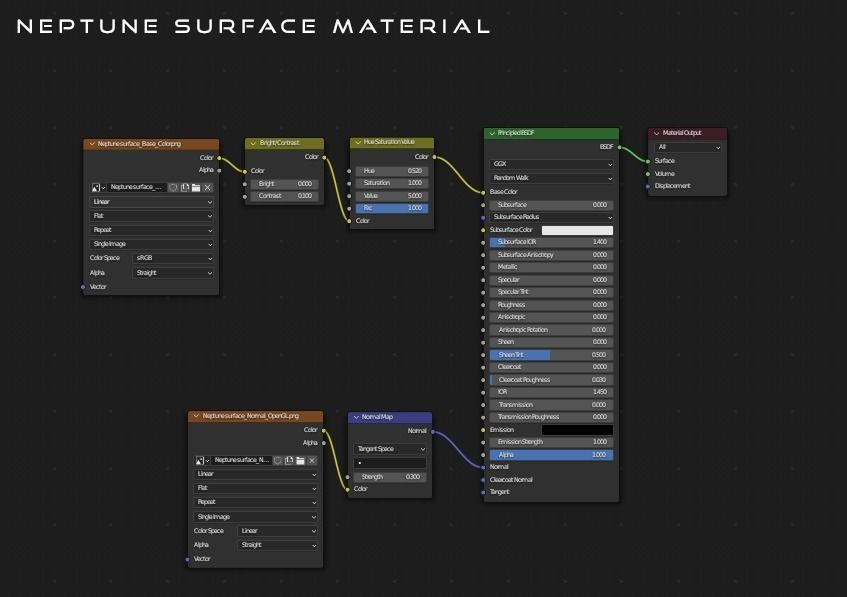This screenshot has height=597, width=847.
Task: Collapse the Hue Saturation Value node
Action: 358,142
